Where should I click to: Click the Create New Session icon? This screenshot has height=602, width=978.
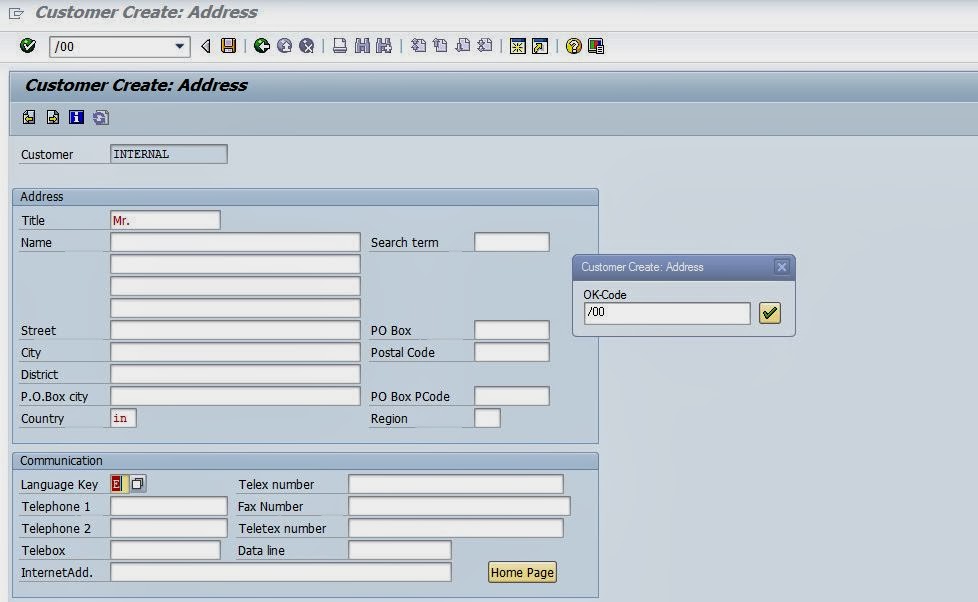517,46
